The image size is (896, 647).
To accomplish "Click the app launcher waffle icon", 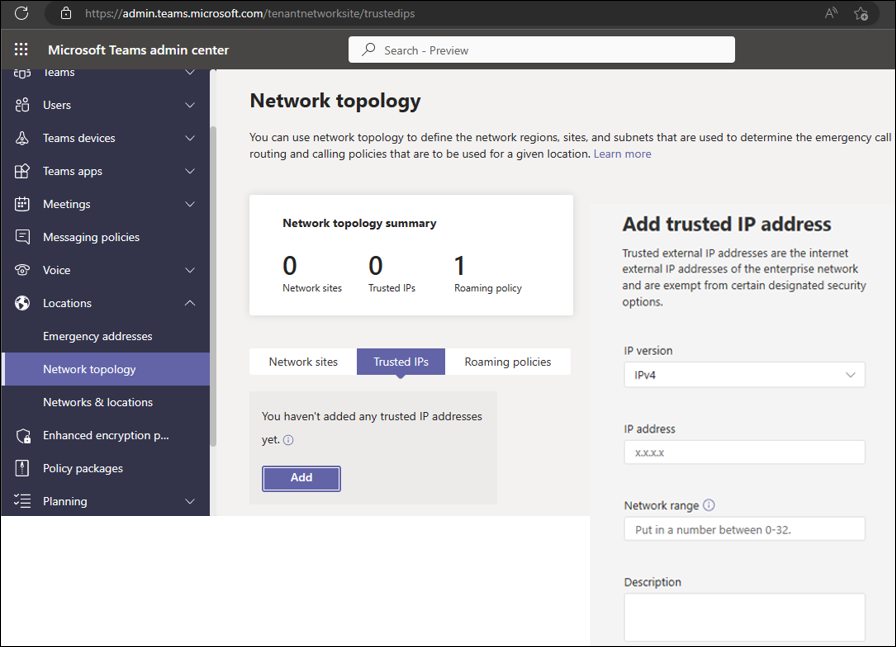I will (x=19, y=49).
